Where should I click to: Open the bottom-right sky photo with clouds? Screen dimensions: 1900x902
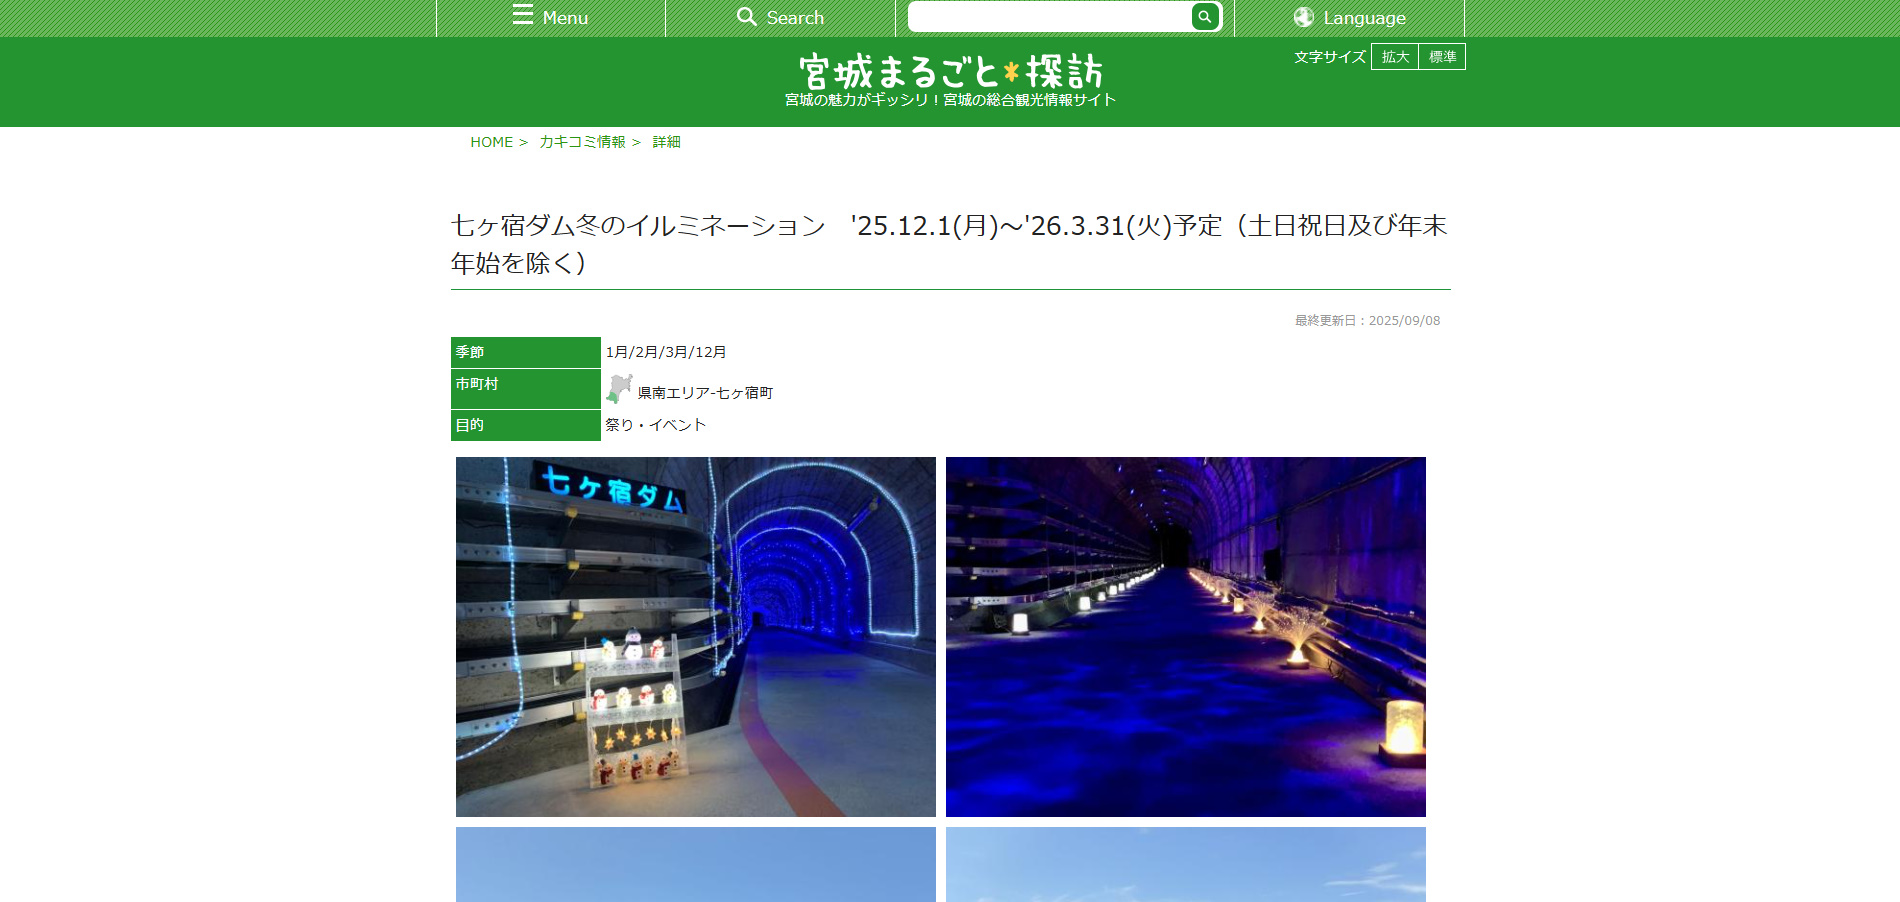click(1185, 865)
